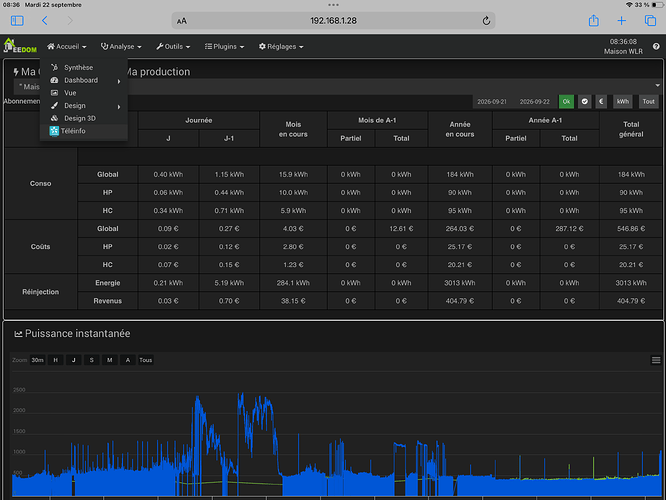666x500 pixels.
Task: Click the Revenus month value 38.15 €
Action: 293,301
